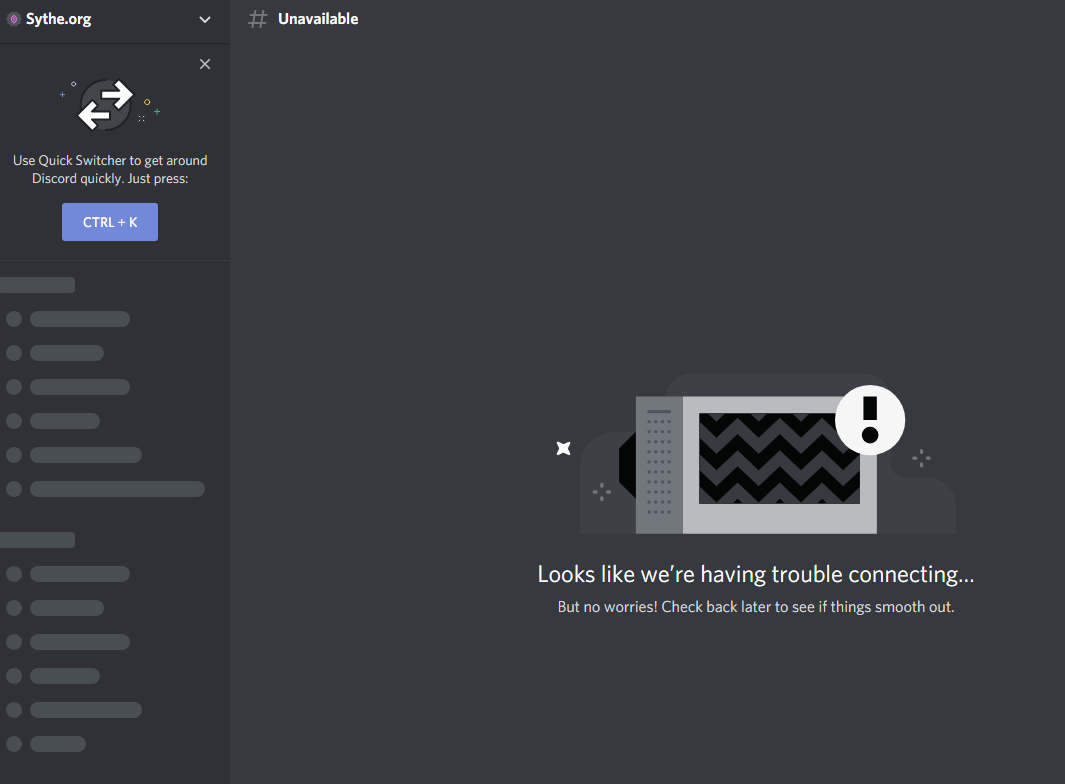Image resolution: width=1065 pixels, height=784 pixels.
Task: Click the exclamation mark alert icon
Action: click(869, 419)
